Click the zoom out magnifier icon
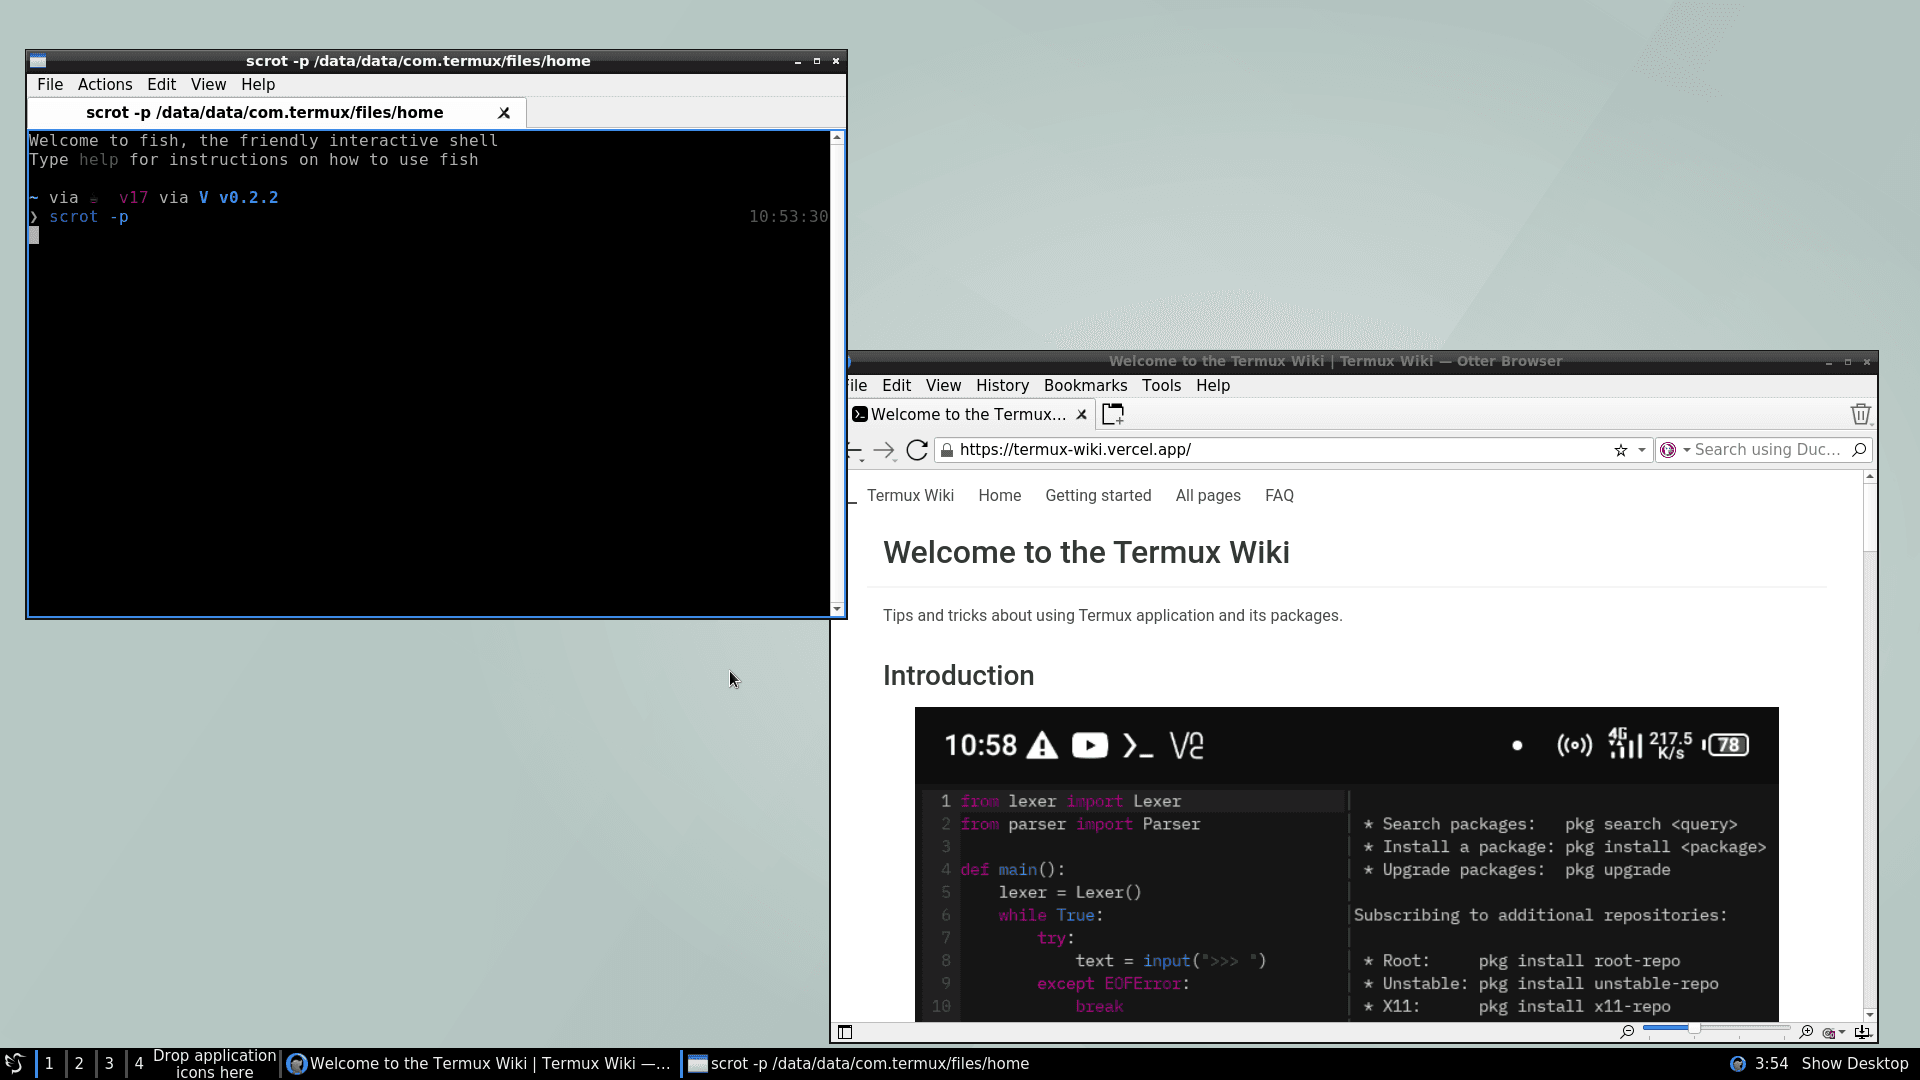This screenshot has width=1920, height=1080. pos(1627,1032)
